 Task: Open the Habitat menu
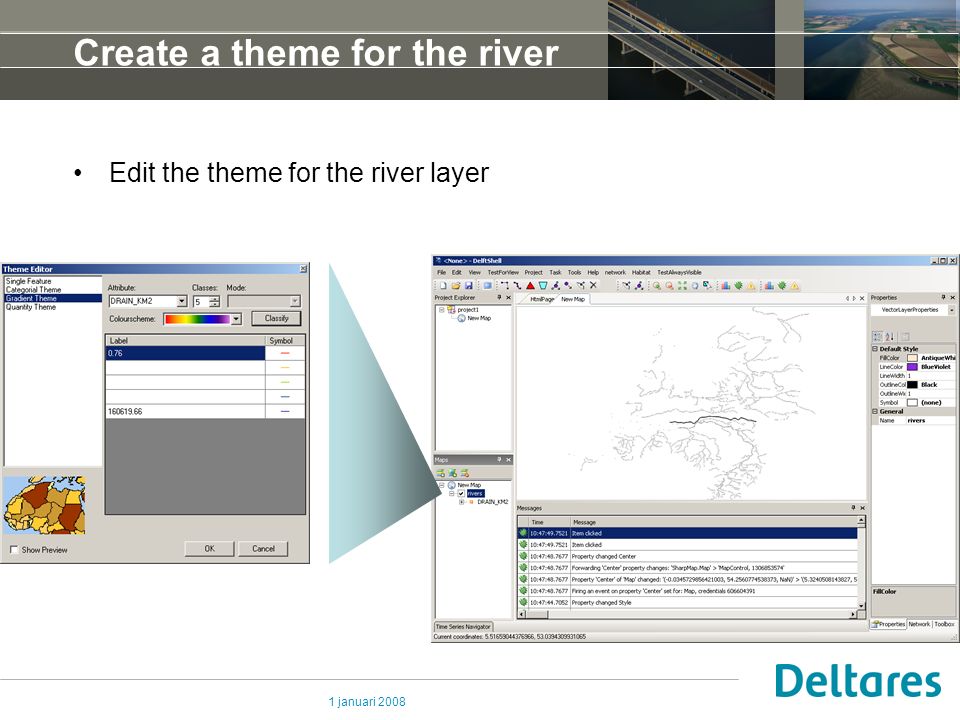click(641, 272)
